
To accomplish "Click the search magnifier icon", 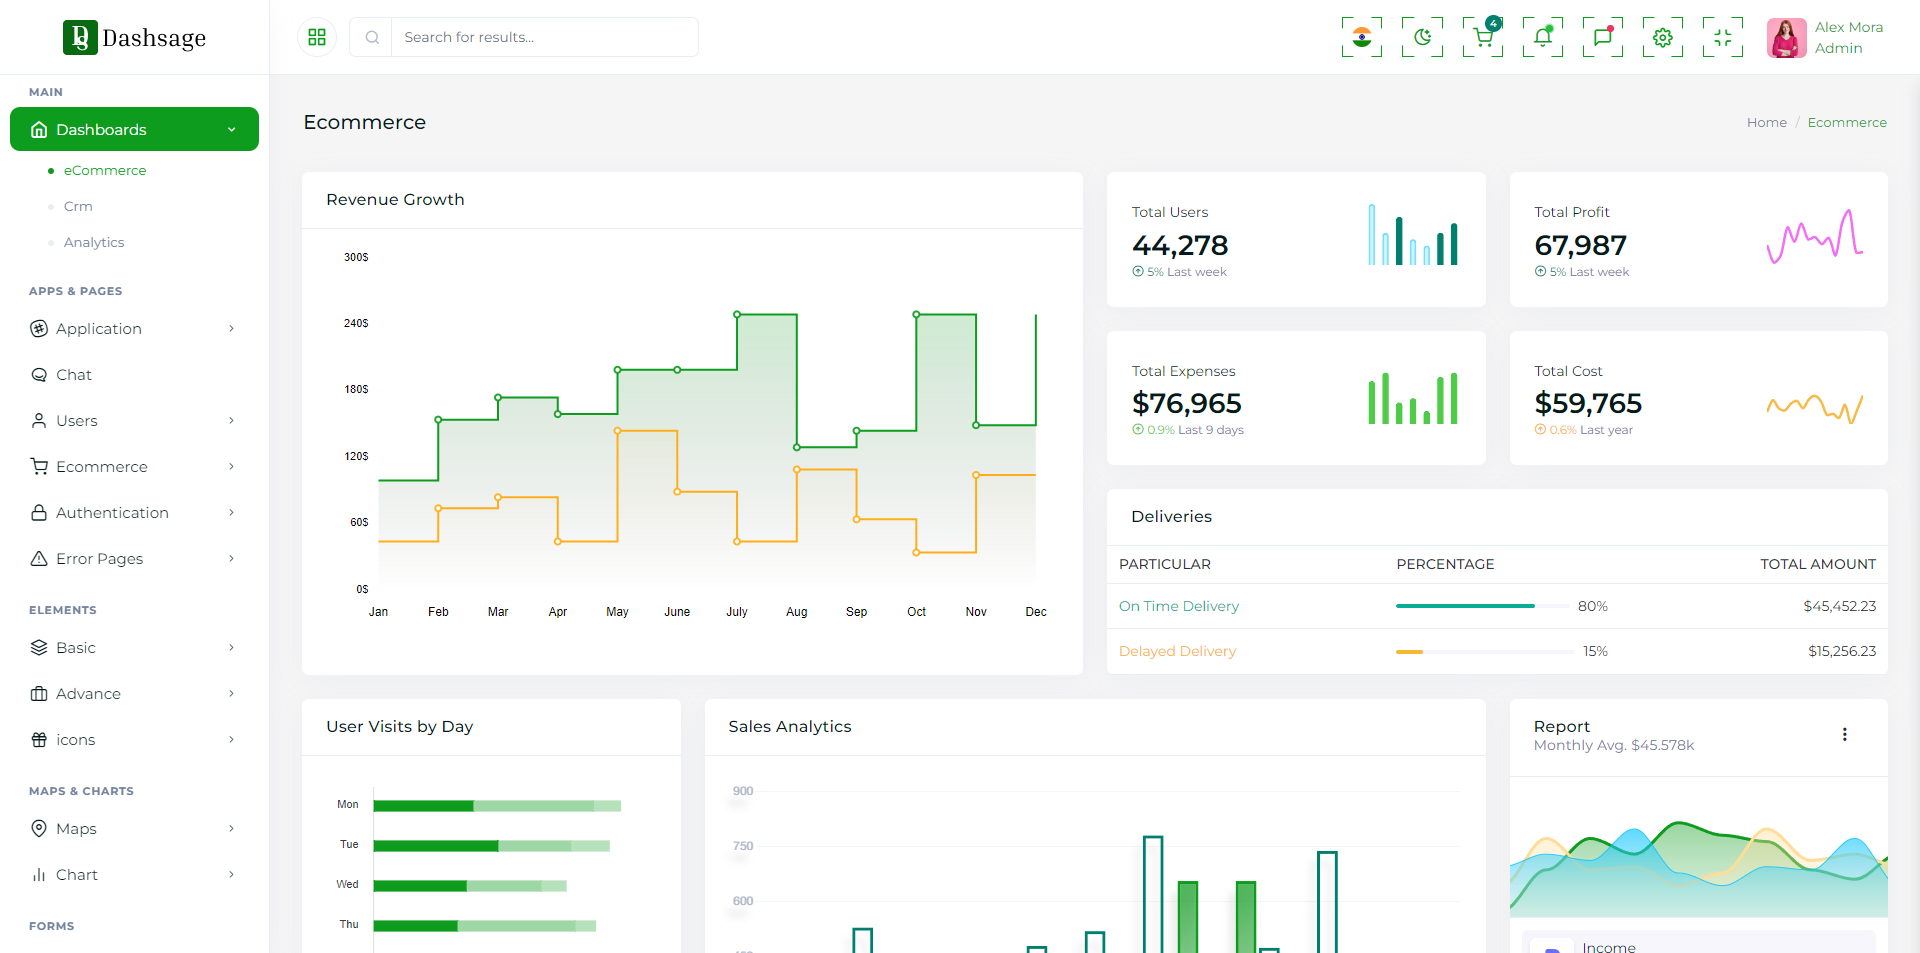I will 372,37.
